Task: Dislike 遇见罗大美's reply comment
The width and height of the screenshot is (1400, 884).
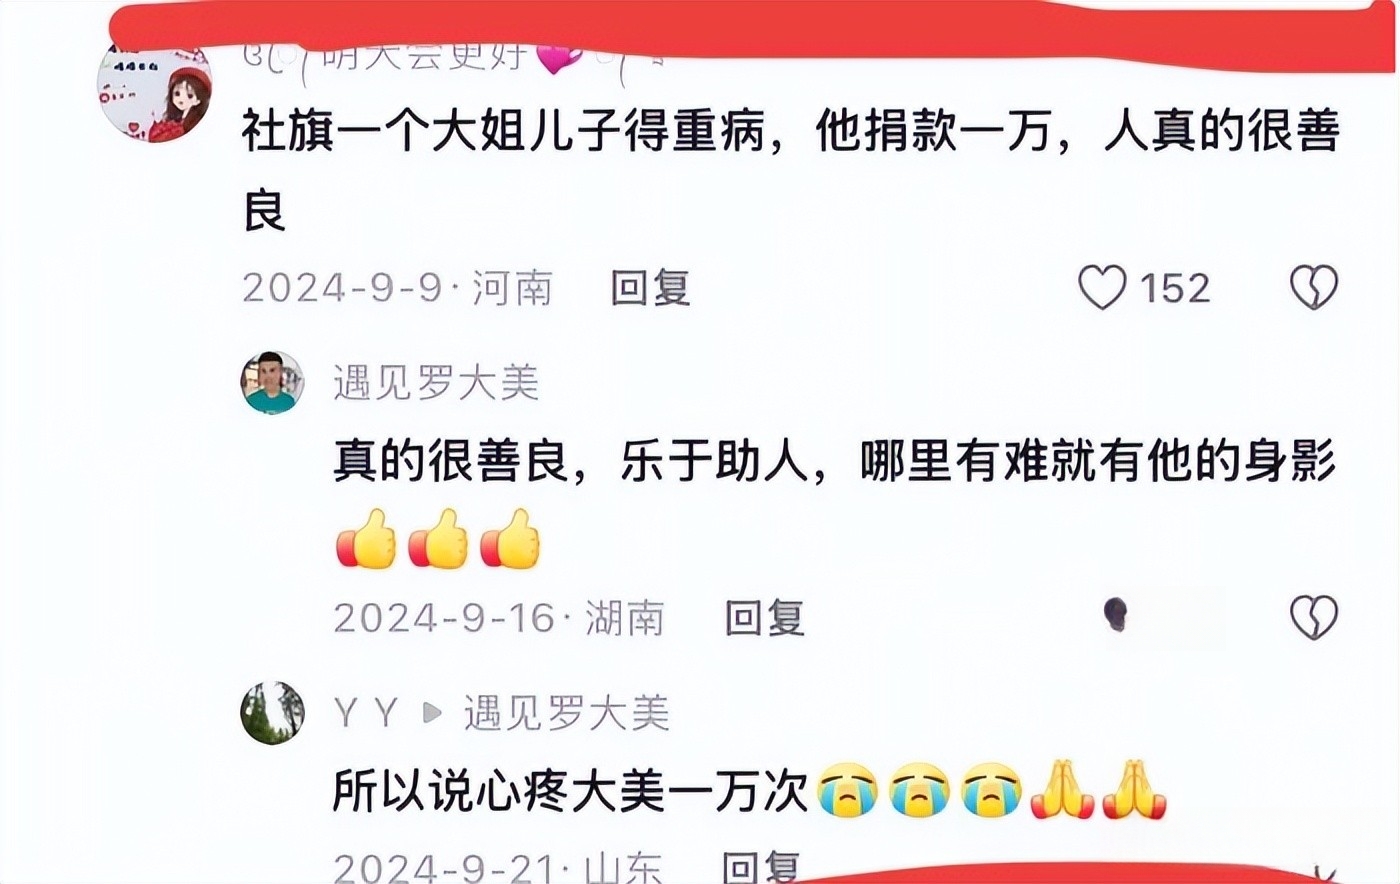Action: point(1313,617)
